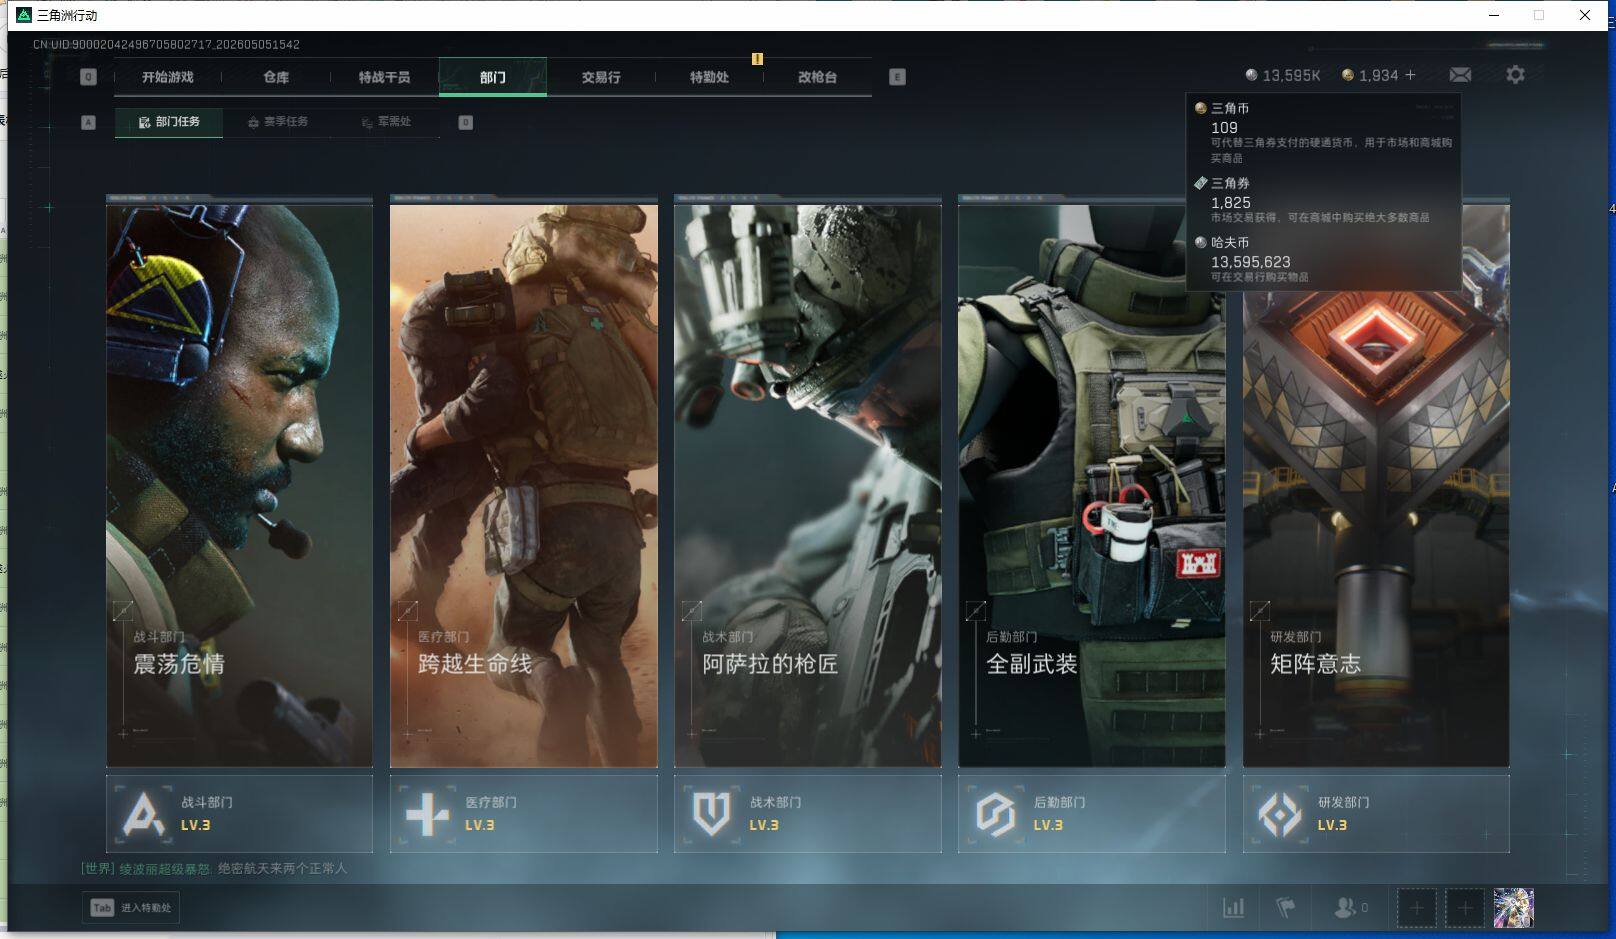This screenshot has height=939, width=1616.
Task: Click the 后勤部门 hexagon emblem icon
Action: tap(996, 814)
